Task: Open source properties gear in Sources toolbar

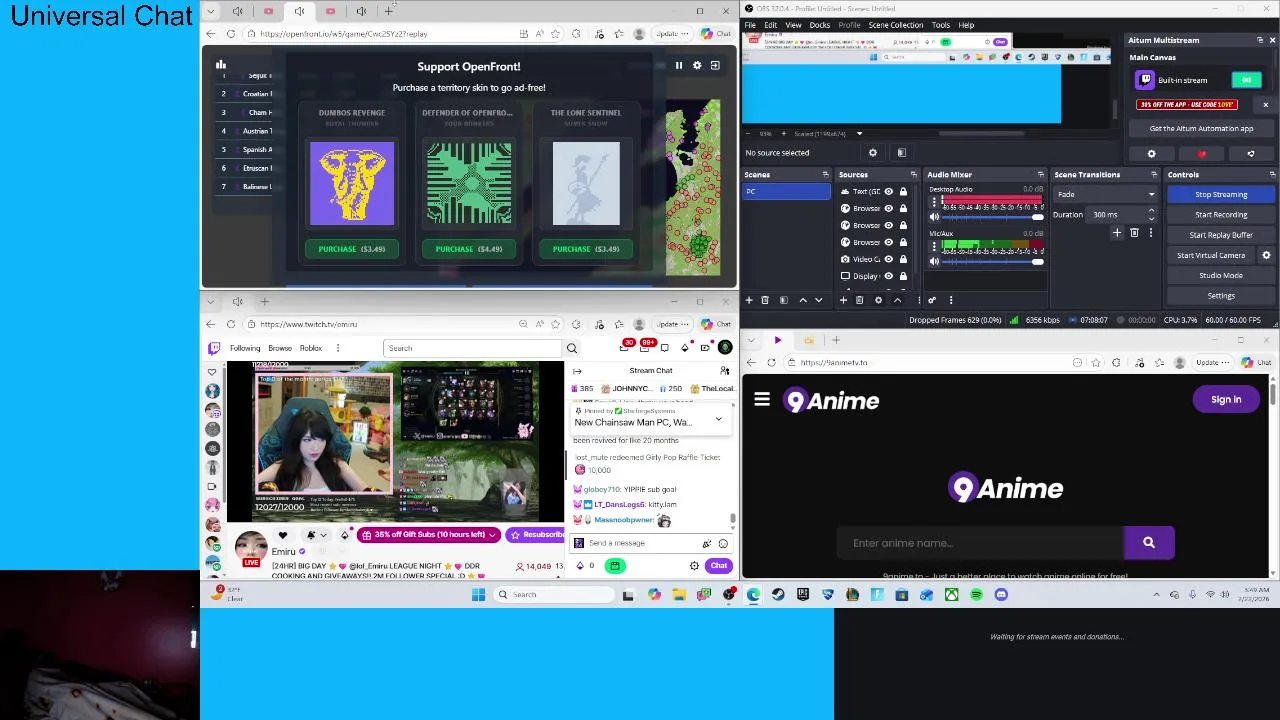Action: click(878, 300)
